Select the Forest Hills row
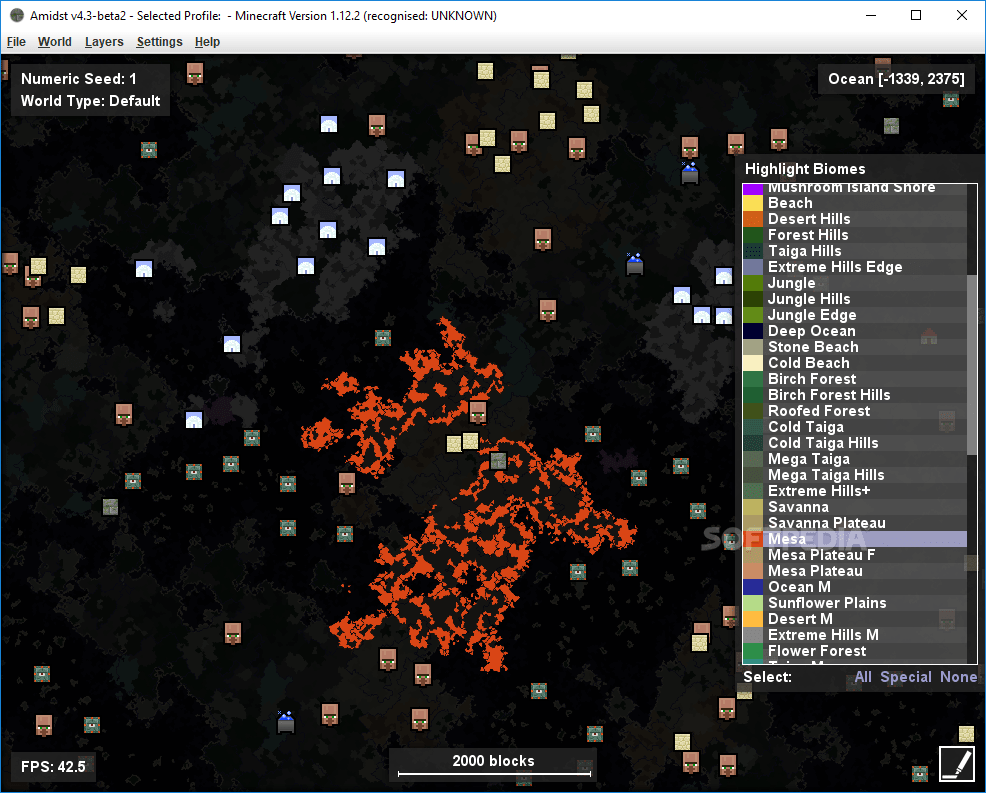 855,235
